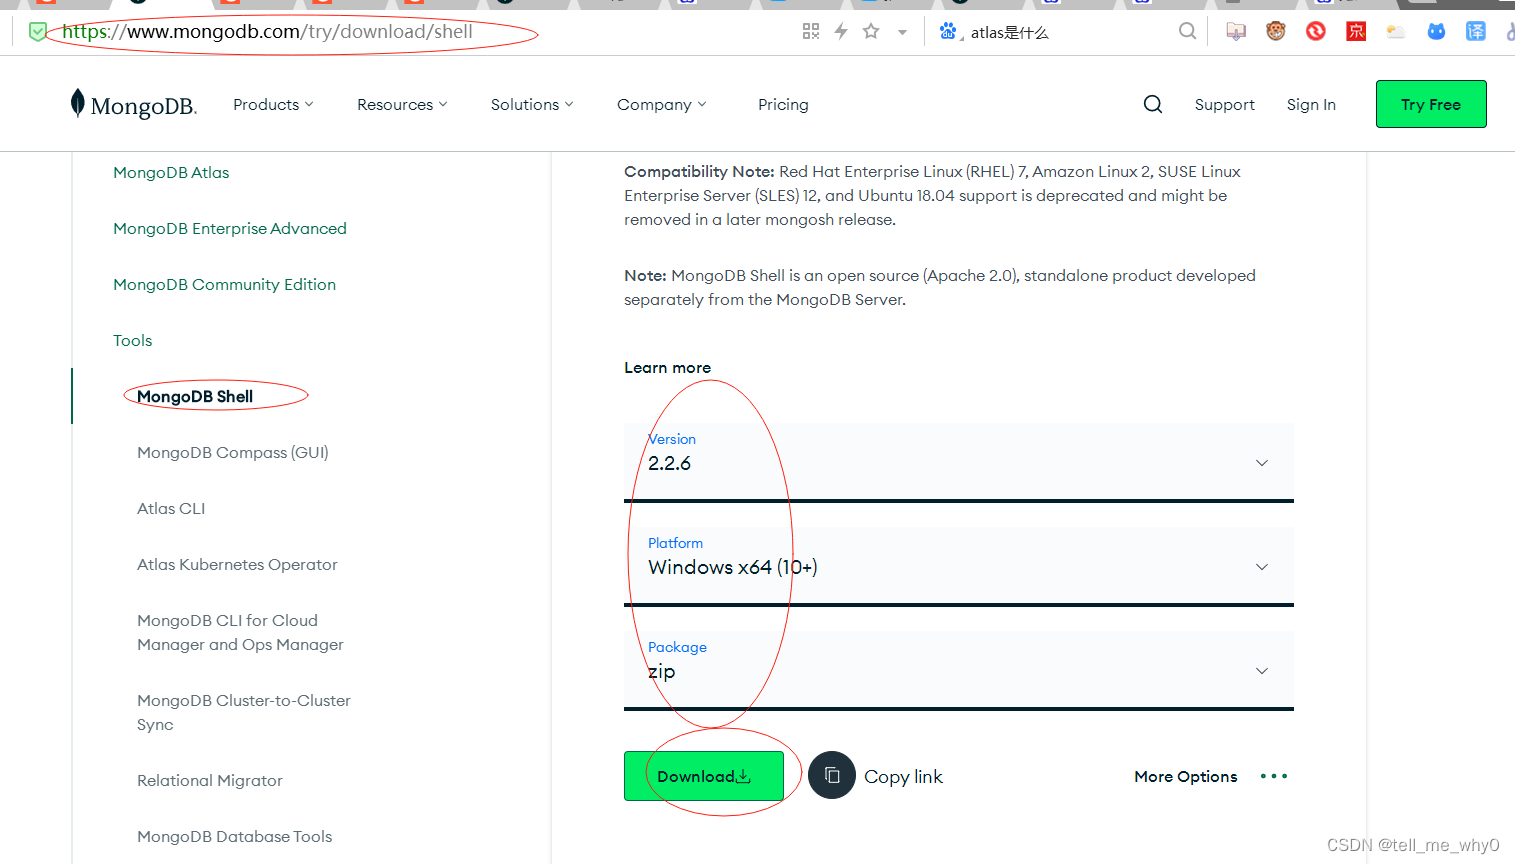Image resolution: width=1515 pixels, height=864 pixels.
Task: Select Atlas Kubernetes Operator in sidebar
Action: 237,564
